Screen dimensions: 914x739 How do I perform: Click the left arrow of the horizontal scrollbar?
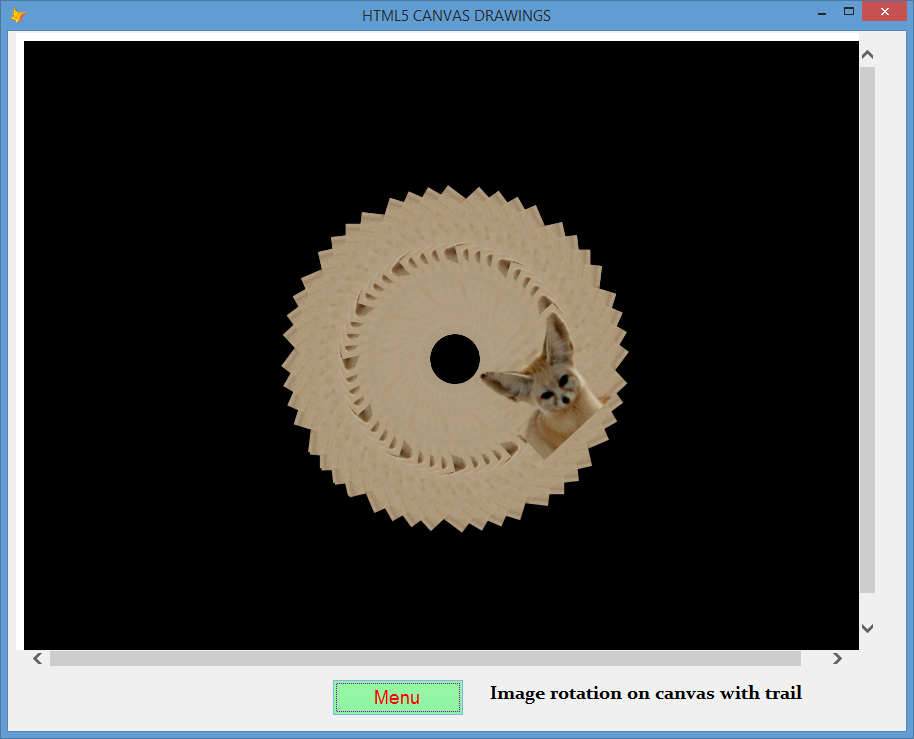[36, 658]
